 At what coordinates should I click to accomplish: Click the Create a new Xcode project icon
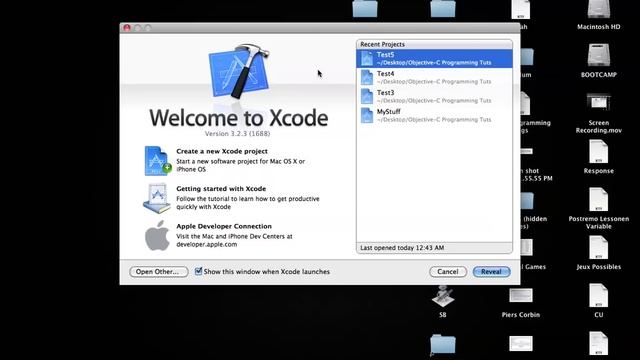[x=157, y=161]
